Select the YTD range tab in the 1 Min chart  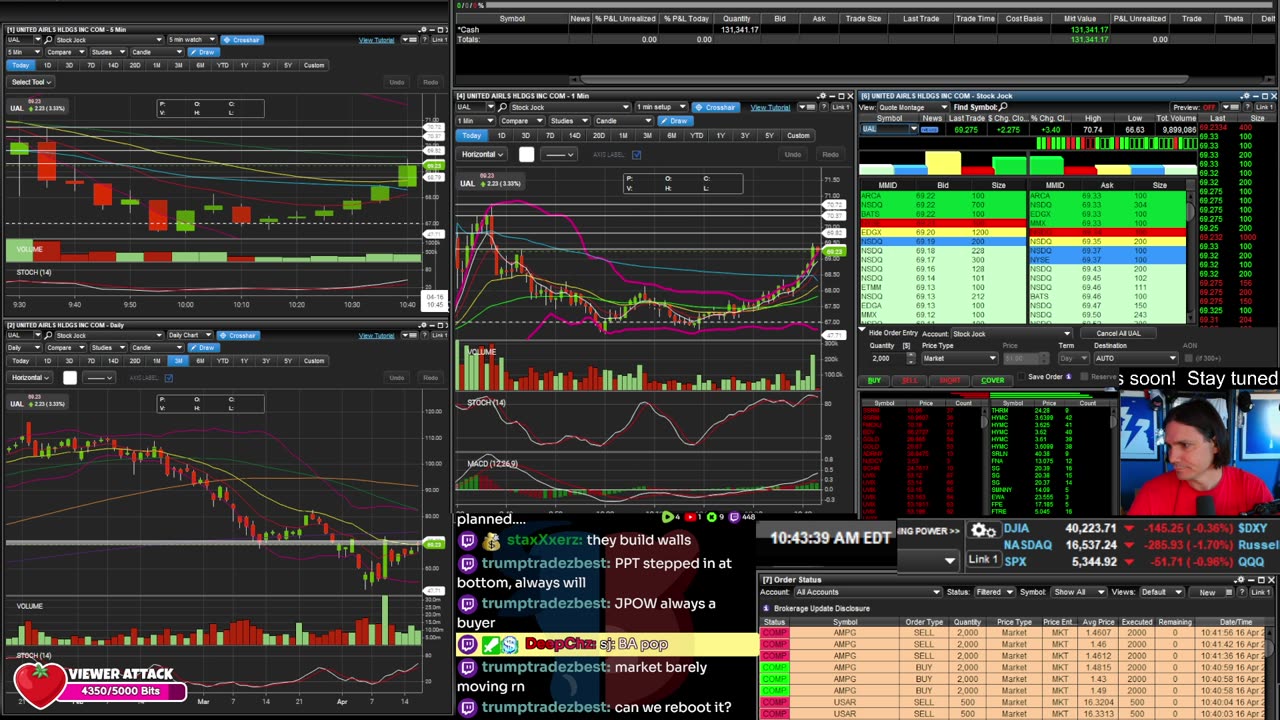(696, 136)
